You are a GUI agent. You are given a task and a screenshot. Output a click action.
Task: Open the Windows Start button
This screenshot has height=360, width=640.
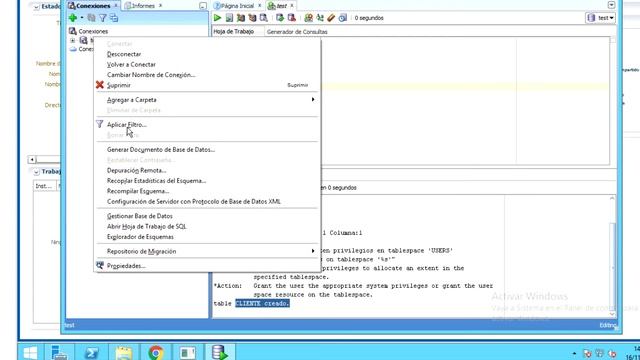(30, 352)
